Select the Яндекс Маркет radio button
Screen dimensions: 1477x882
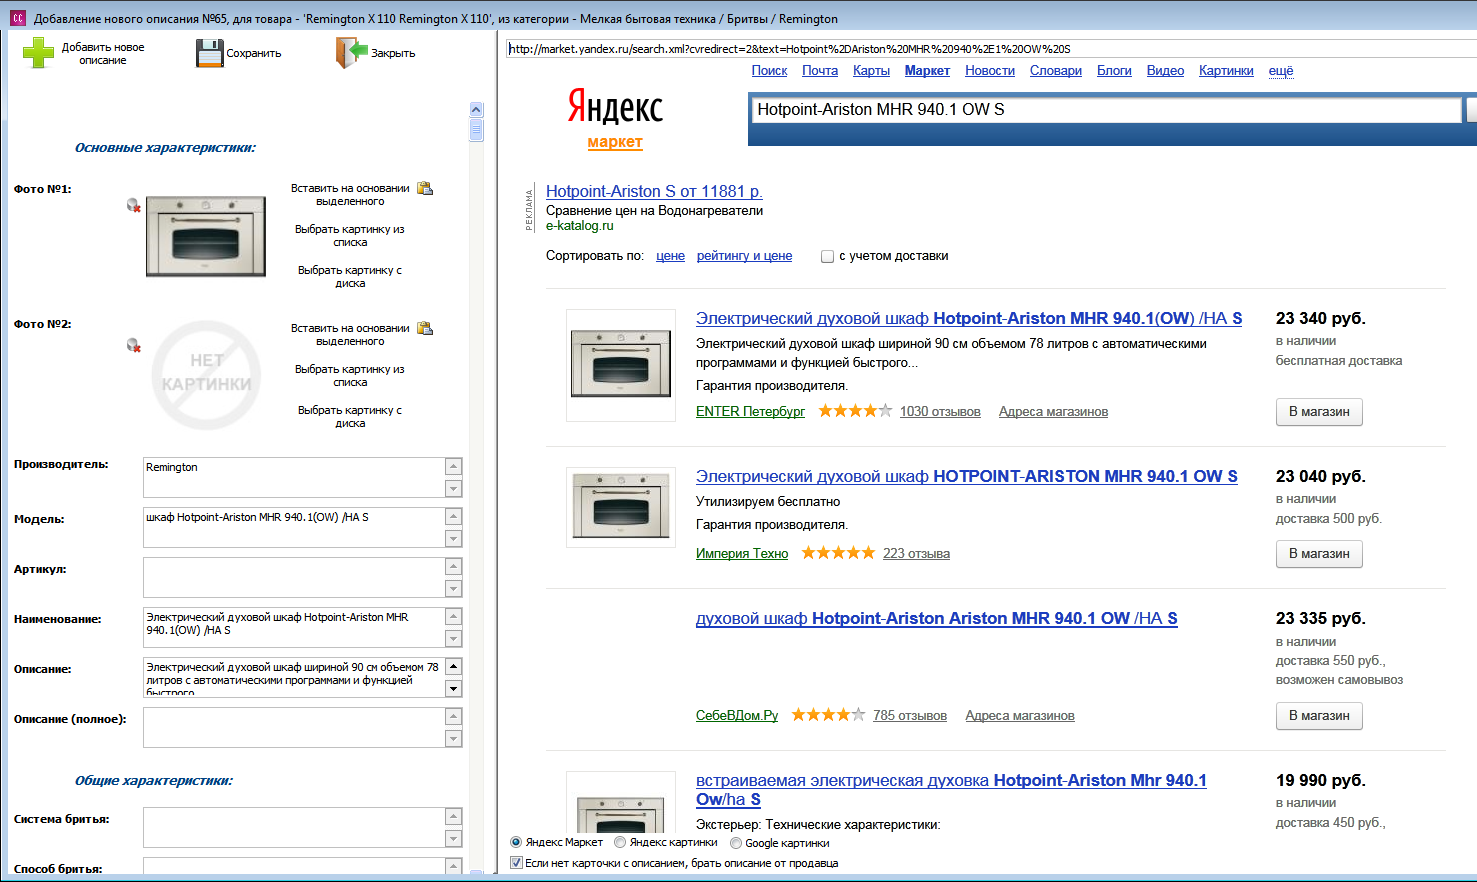(x=516, y=842)
